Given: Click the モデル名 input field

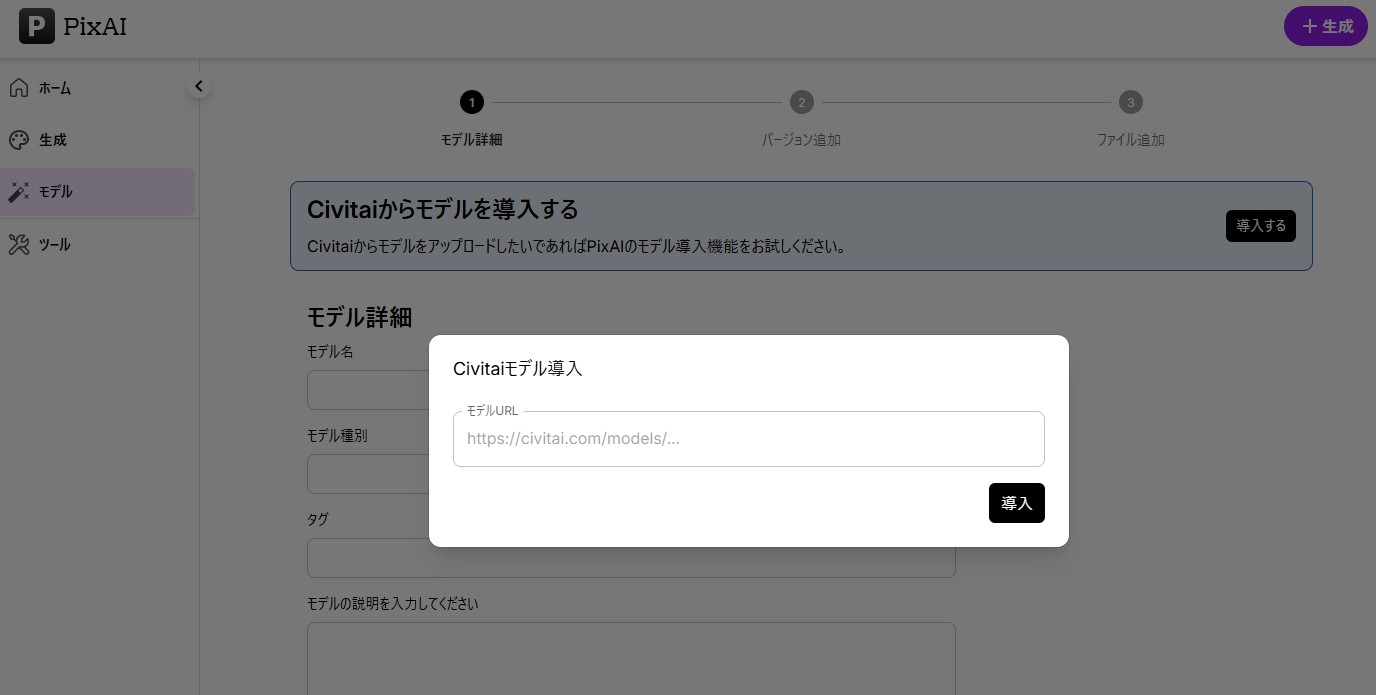Looking at the screenshot, I should (x=368, y=390).
